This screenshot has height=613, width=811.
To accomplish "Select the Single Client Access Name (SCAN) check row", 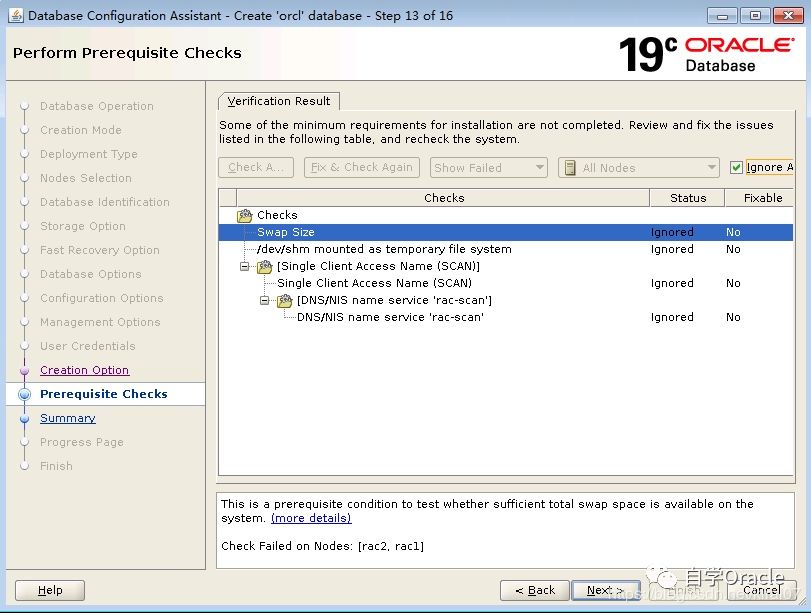I will pos(505,283).
